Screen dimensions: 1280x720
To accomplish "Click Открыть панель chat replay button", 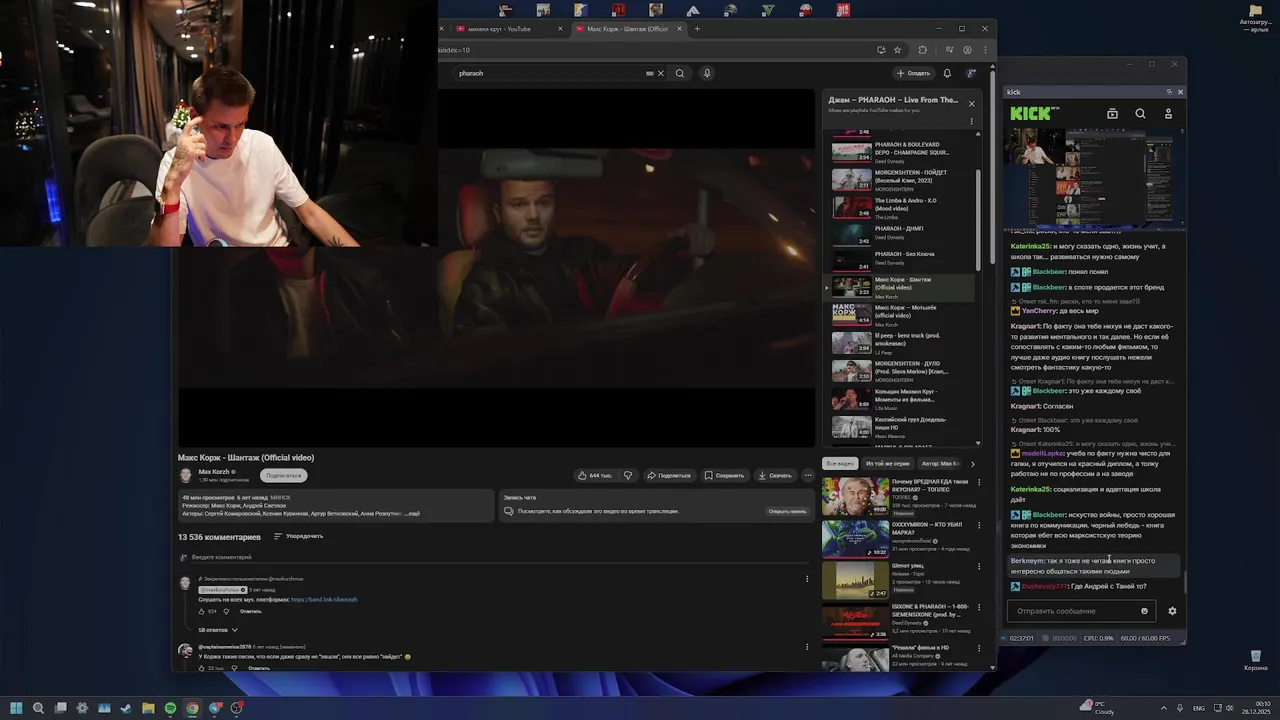I will click(x=787, y=511).
